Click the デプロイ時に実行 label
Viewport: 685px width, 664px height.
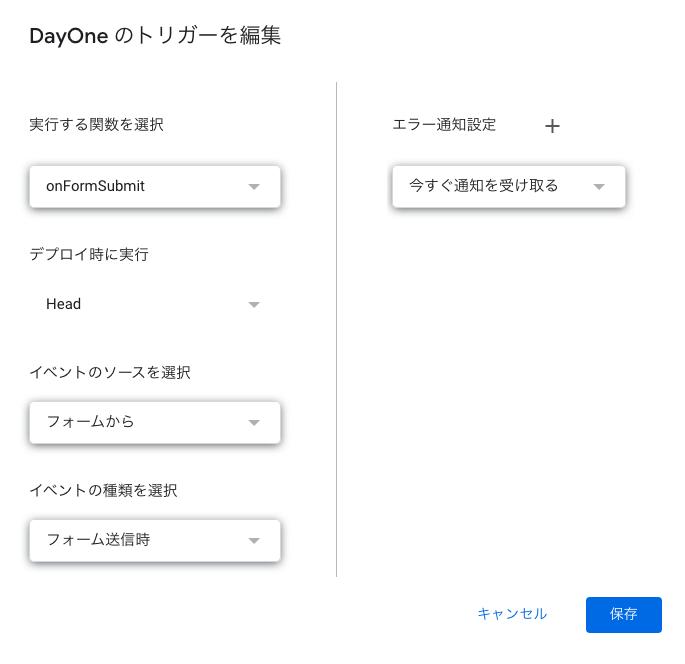pyautogui.click(x=89, y=254)
